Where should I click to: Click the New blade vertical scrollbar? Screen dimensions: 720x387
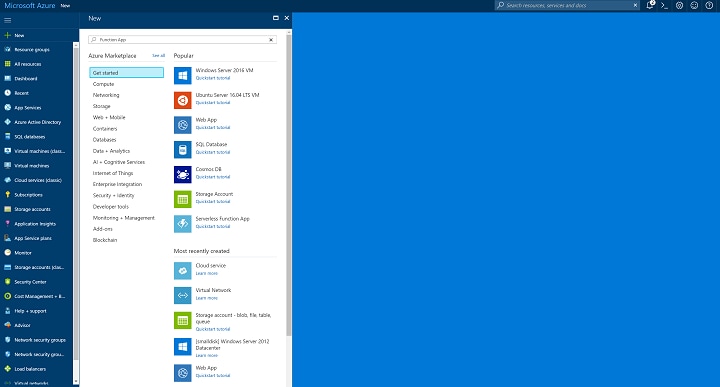click(x=289, y=184)
